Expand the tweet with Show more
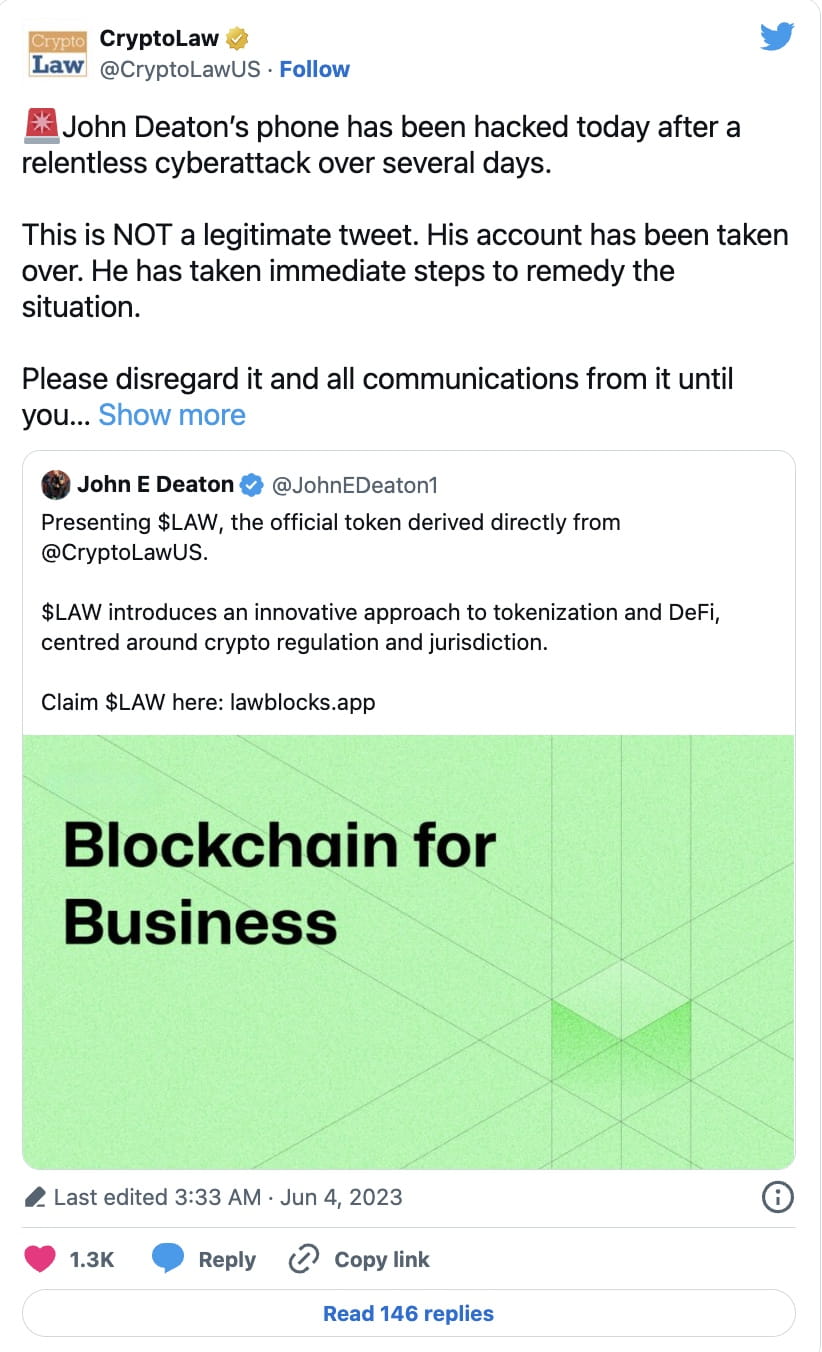Screen dimensions: 822x1352 [x=171, y=414]
